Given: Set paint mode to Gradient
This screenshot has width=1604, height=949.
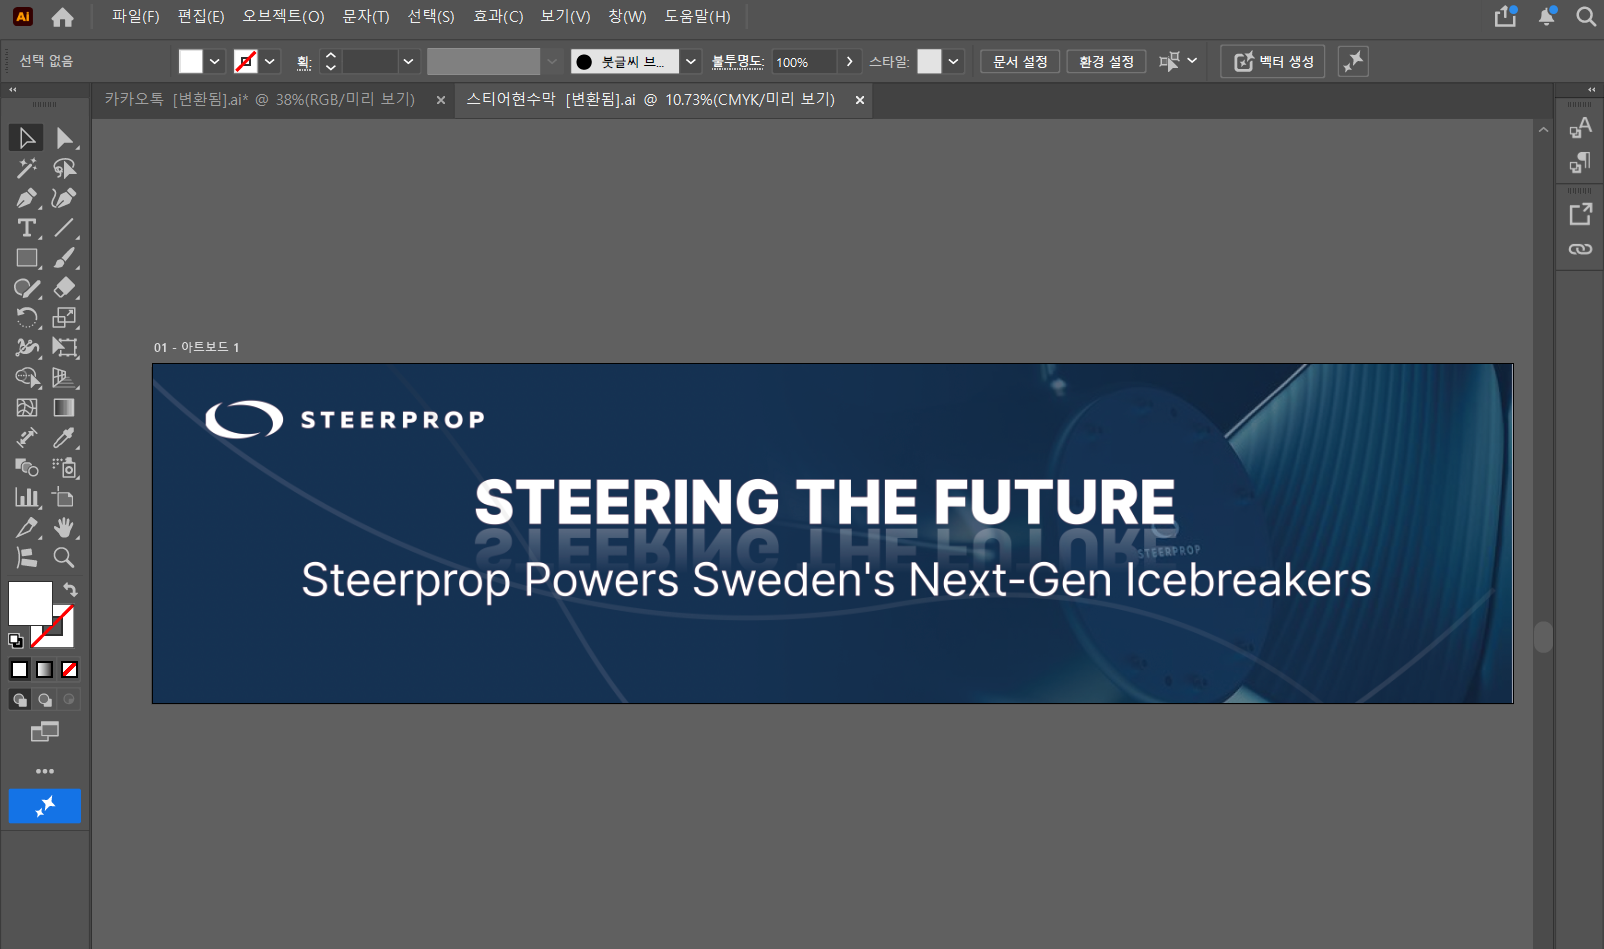Looking at the screenshot, I should point(45,670).
